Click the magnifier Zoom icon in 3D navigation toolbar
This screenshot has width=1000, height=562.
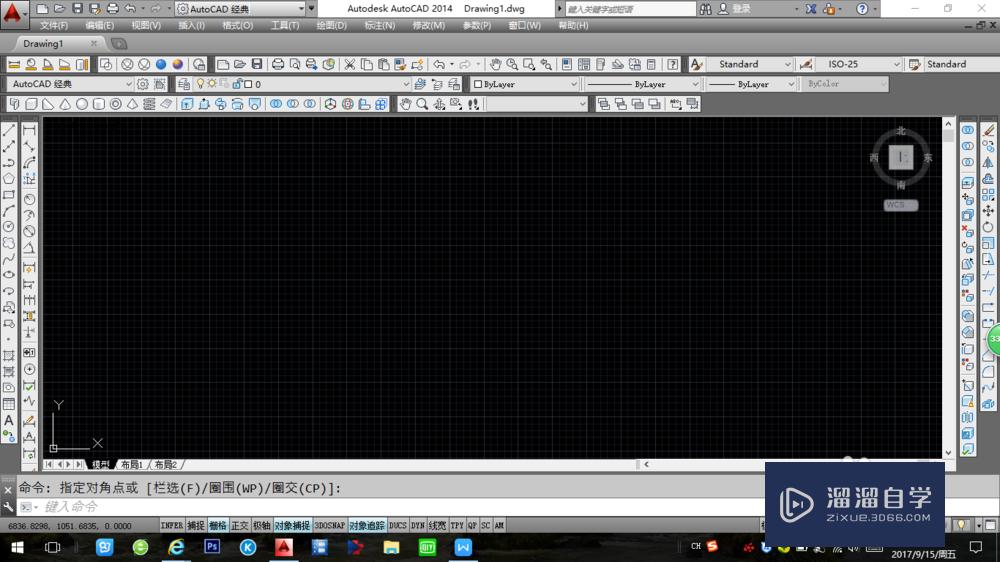tap(422, 104)
